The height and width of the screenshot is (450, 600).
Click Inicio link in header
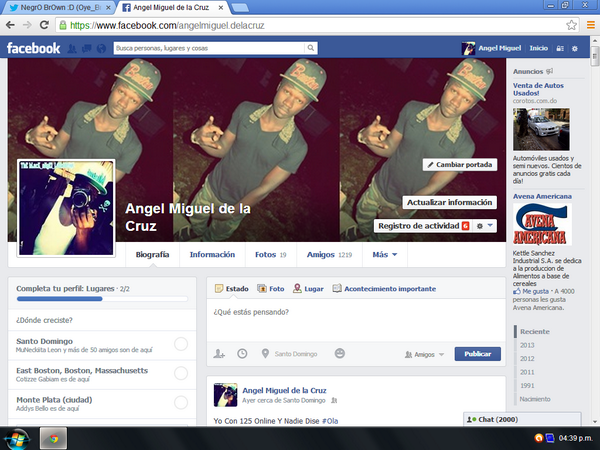pos(538,48)
